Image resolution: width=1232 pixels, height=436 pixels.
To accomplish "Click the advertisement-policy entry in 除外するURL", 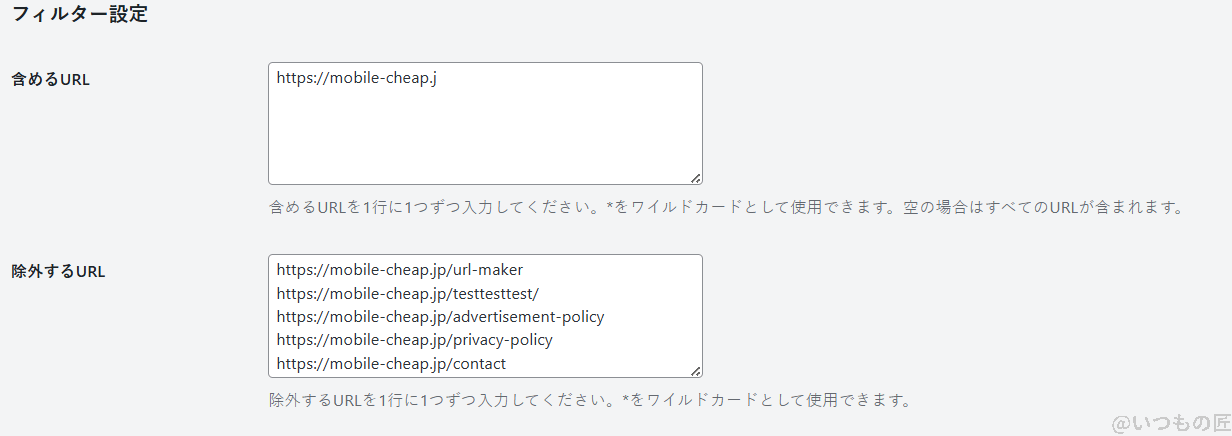I will [528, 317].
